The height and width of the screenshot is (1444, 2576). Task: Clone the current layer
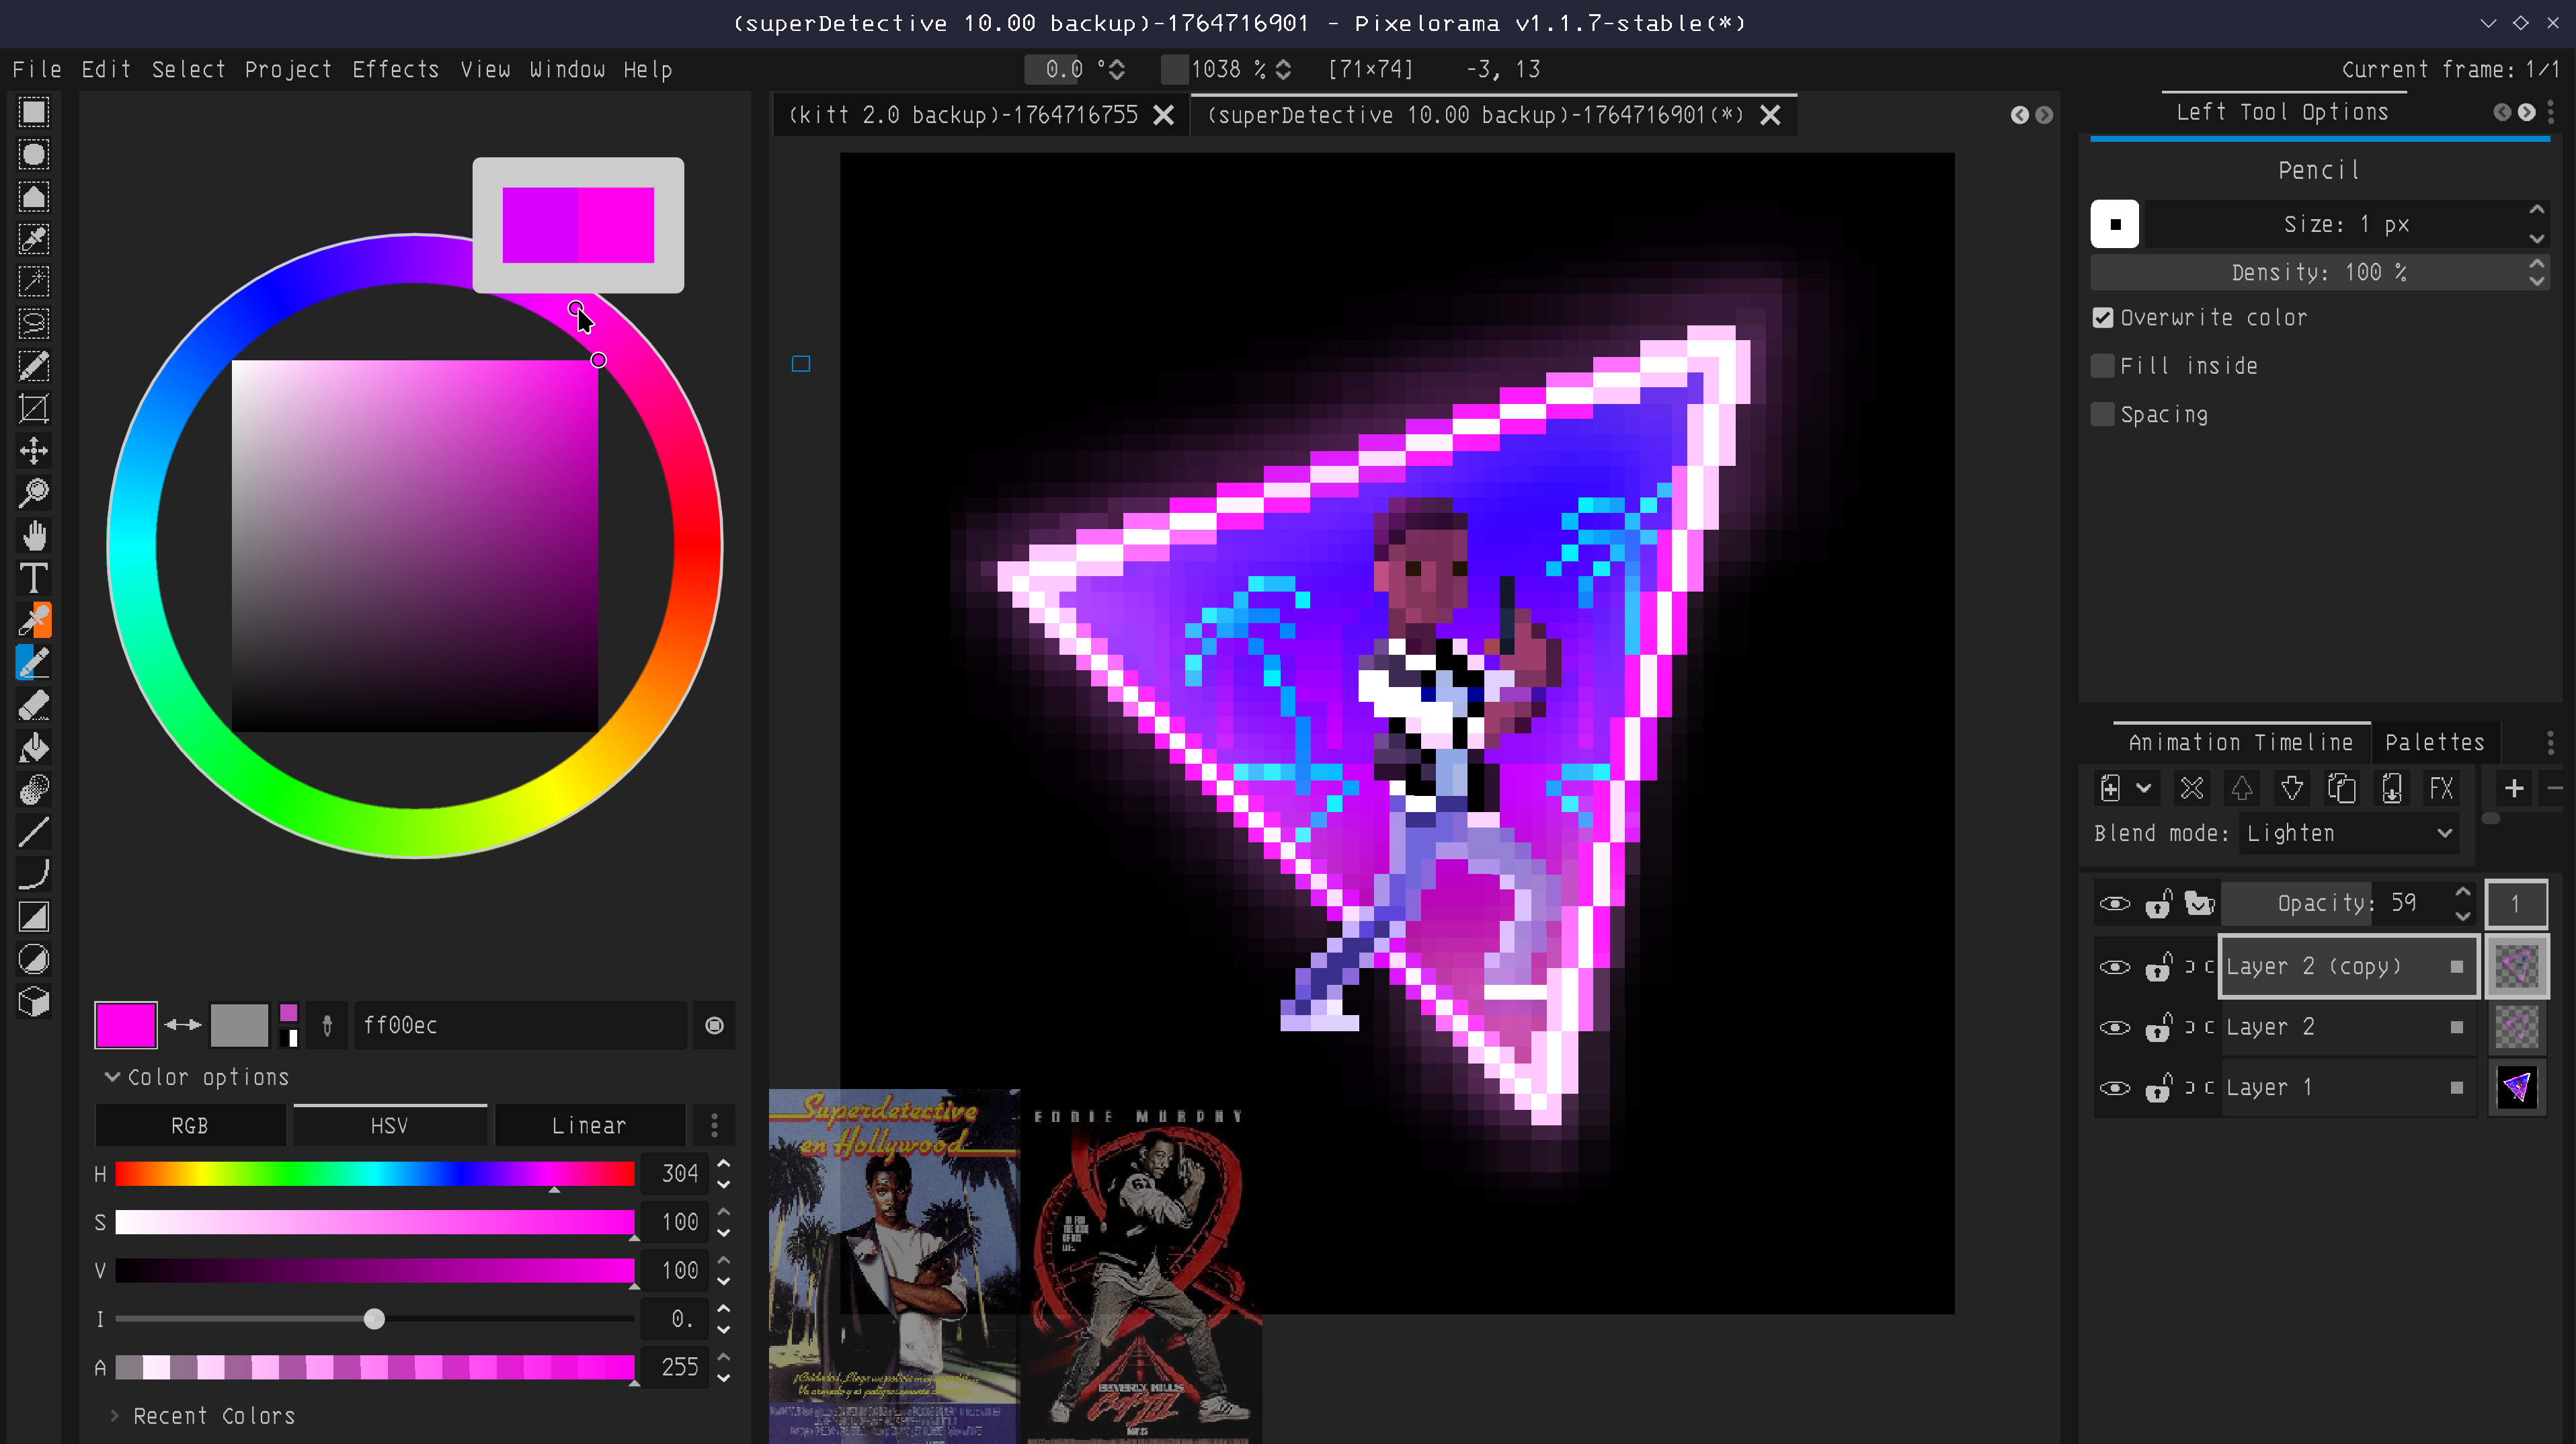click(x=2341, y=789)
